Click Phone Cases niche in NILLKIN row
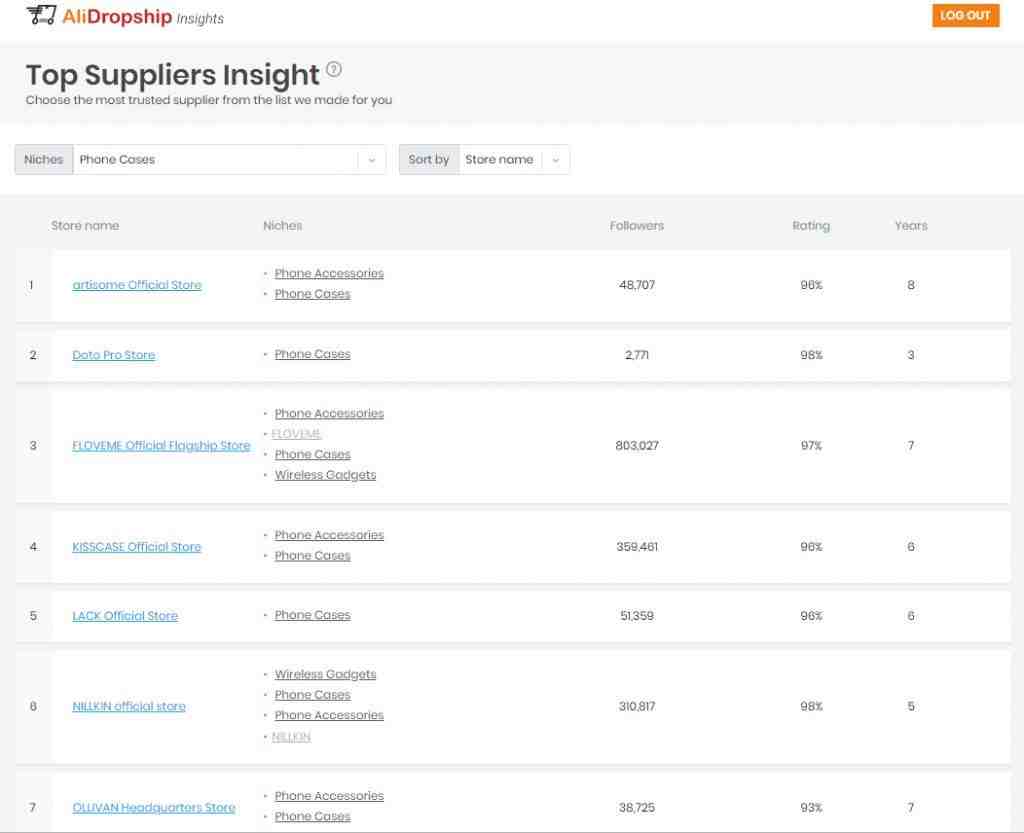The height and width of the screenshot is (833, 1024). click(x=313, y=695)
